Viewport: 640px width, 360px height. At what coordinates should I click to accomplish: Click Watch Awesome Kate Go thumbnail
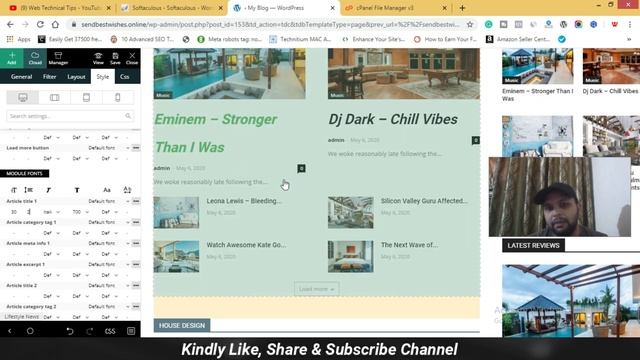click(176, 256)
